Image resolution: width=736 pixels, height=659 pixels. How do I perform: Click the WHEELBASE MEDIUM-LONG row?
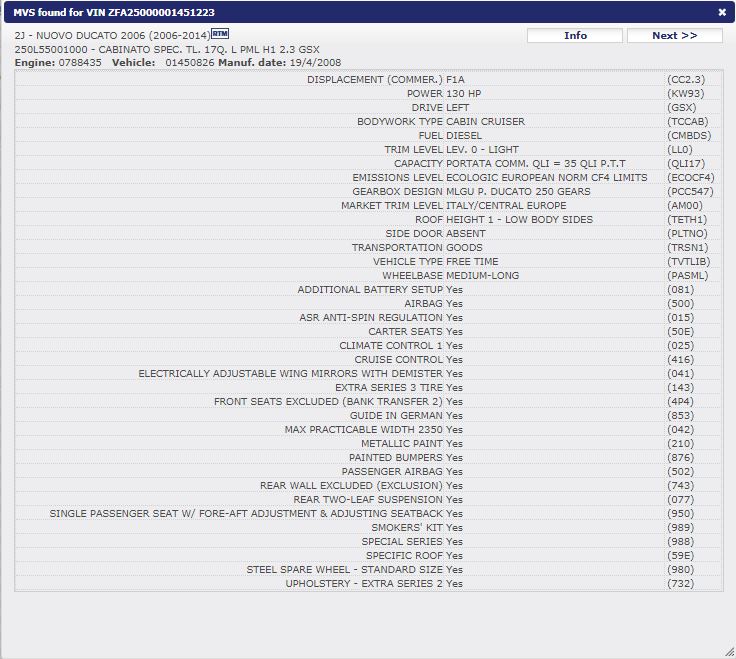[x=450, y=275]
